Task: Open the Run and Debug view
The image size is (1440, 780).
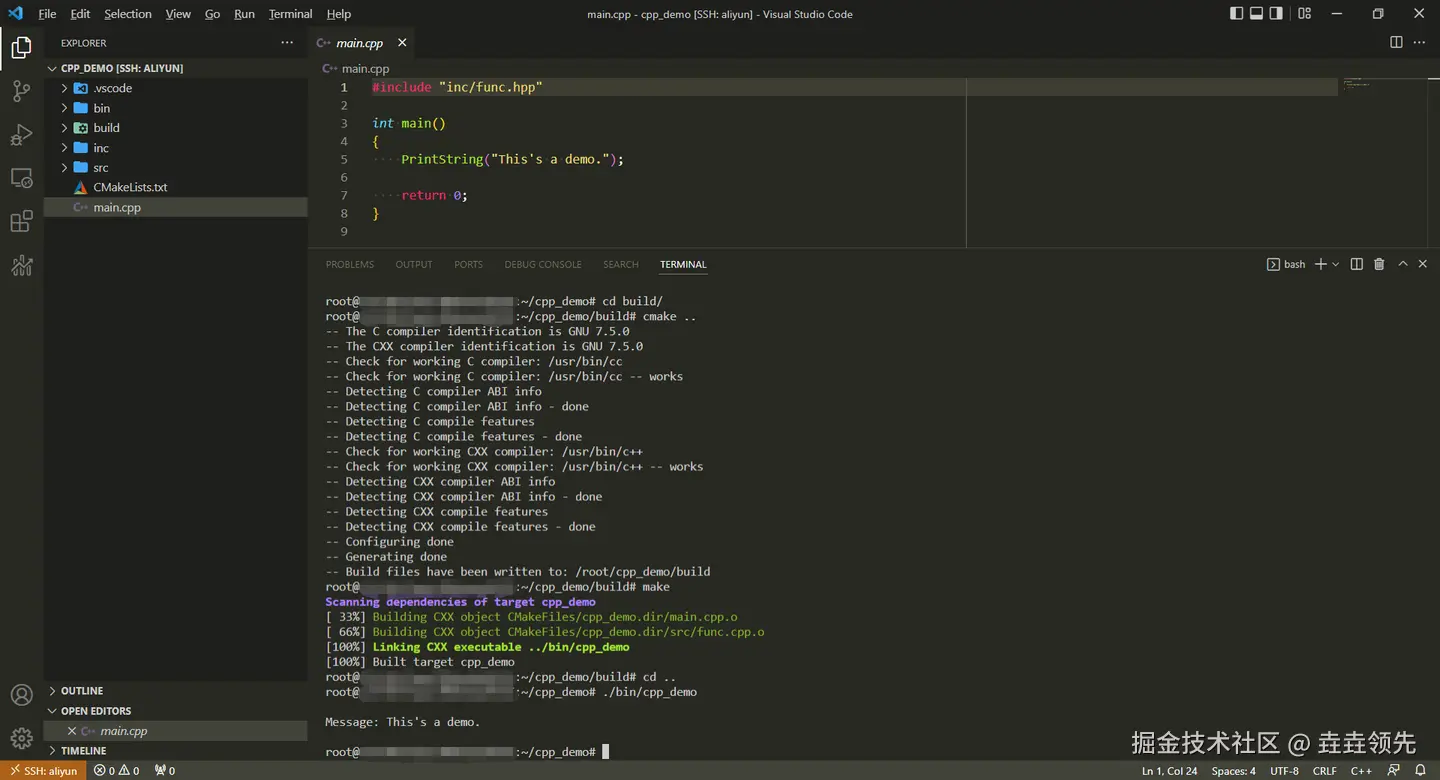Action: tap(21, 135)
